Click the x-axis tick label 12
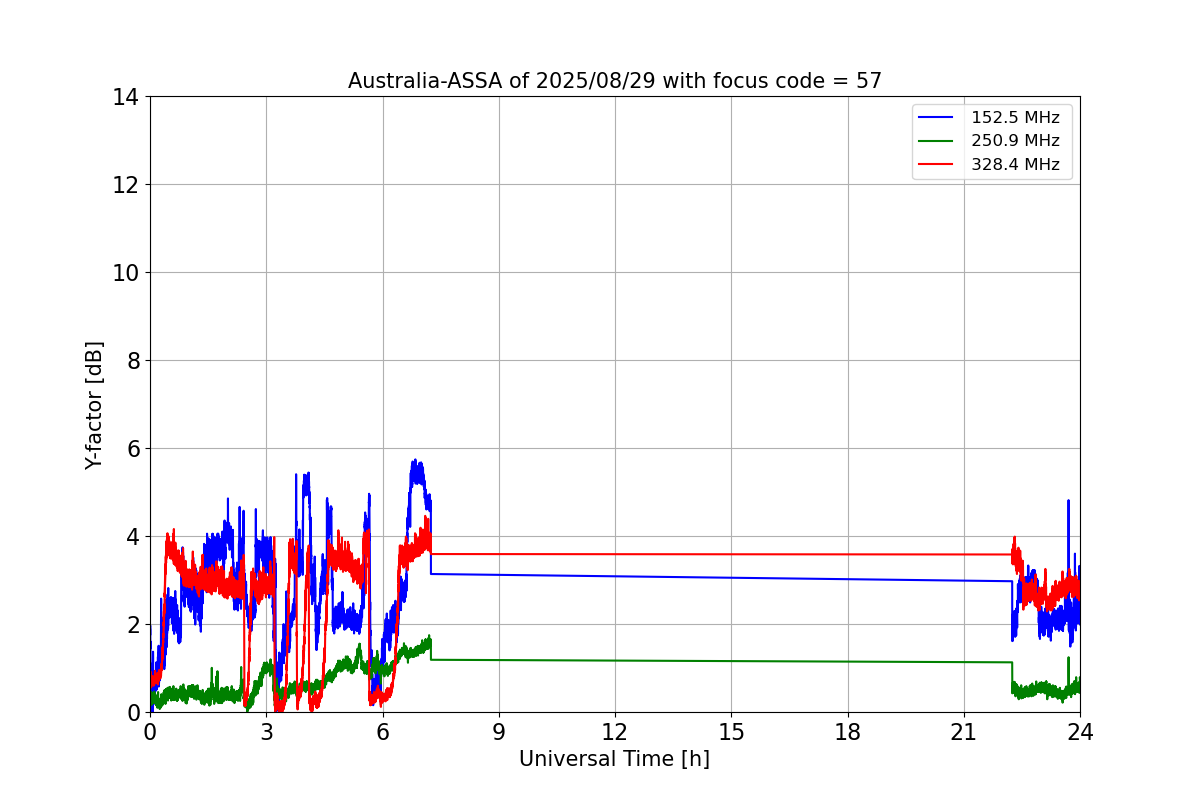 (615, 732)
